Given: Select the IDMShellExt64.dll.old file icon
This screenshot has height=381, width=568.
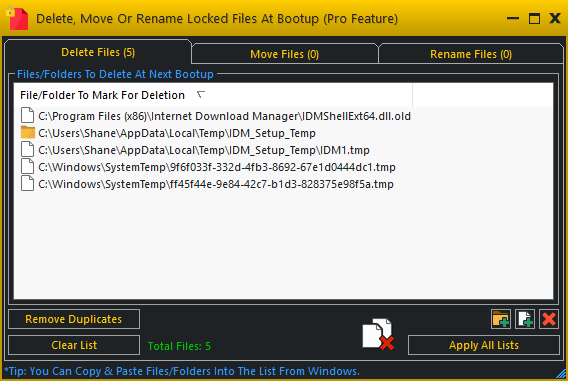Looking at the screenshot, I should pyautogui.click(x=28, y=116).
